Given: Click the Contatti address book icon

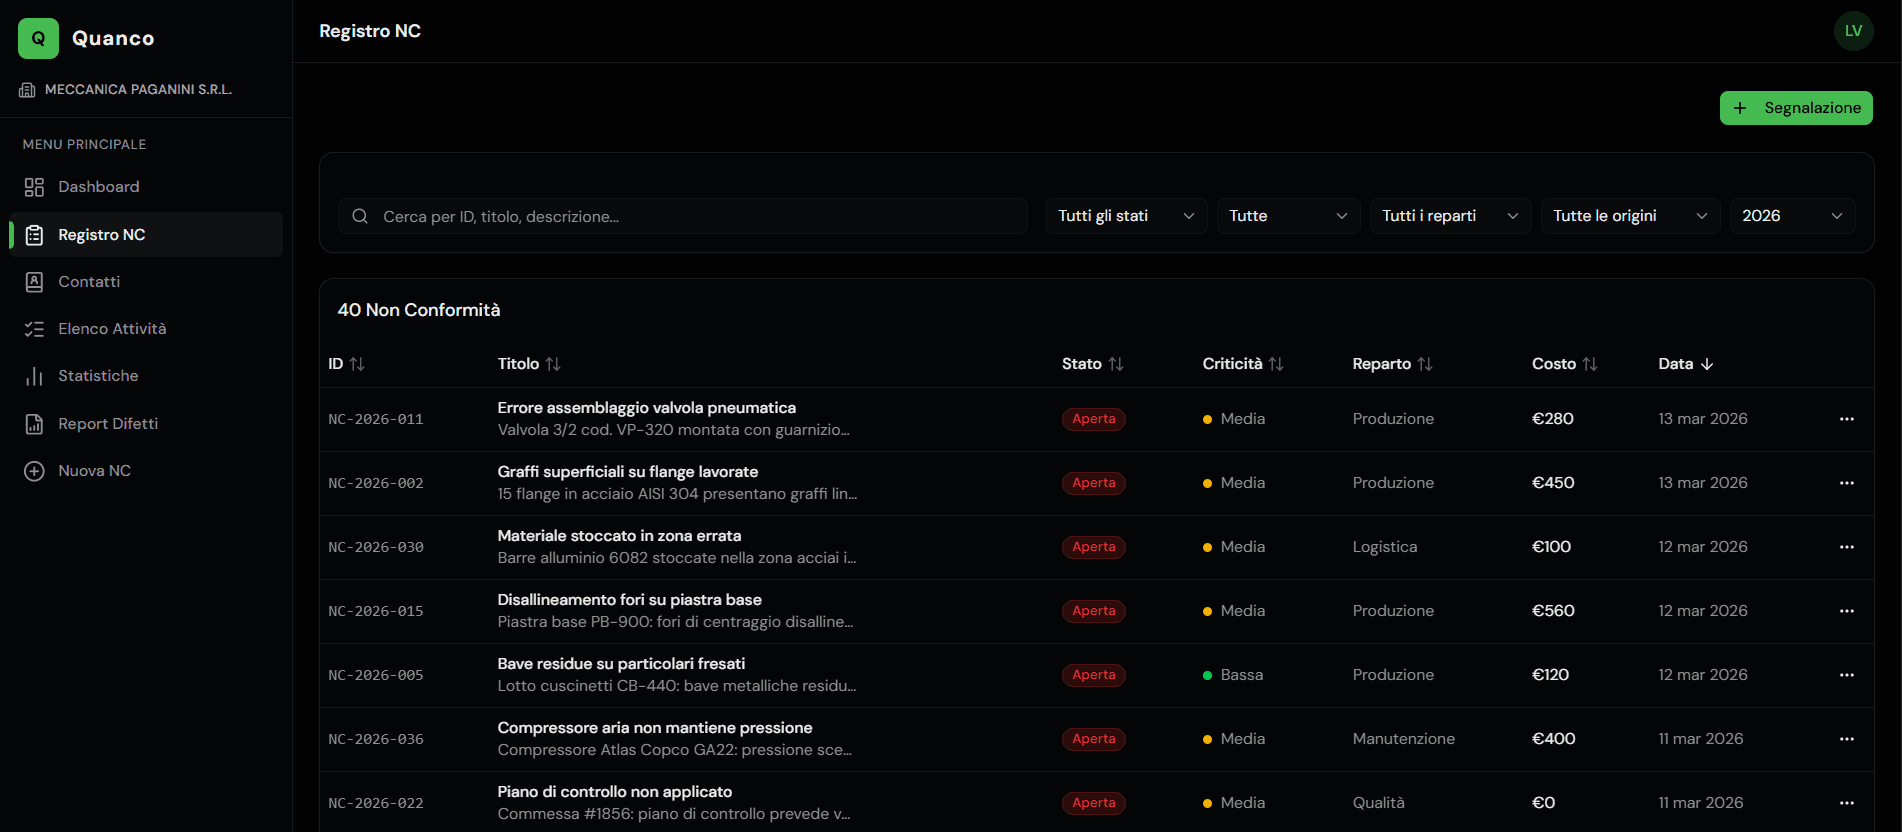Looking at the screenshot, I should 34,282.
